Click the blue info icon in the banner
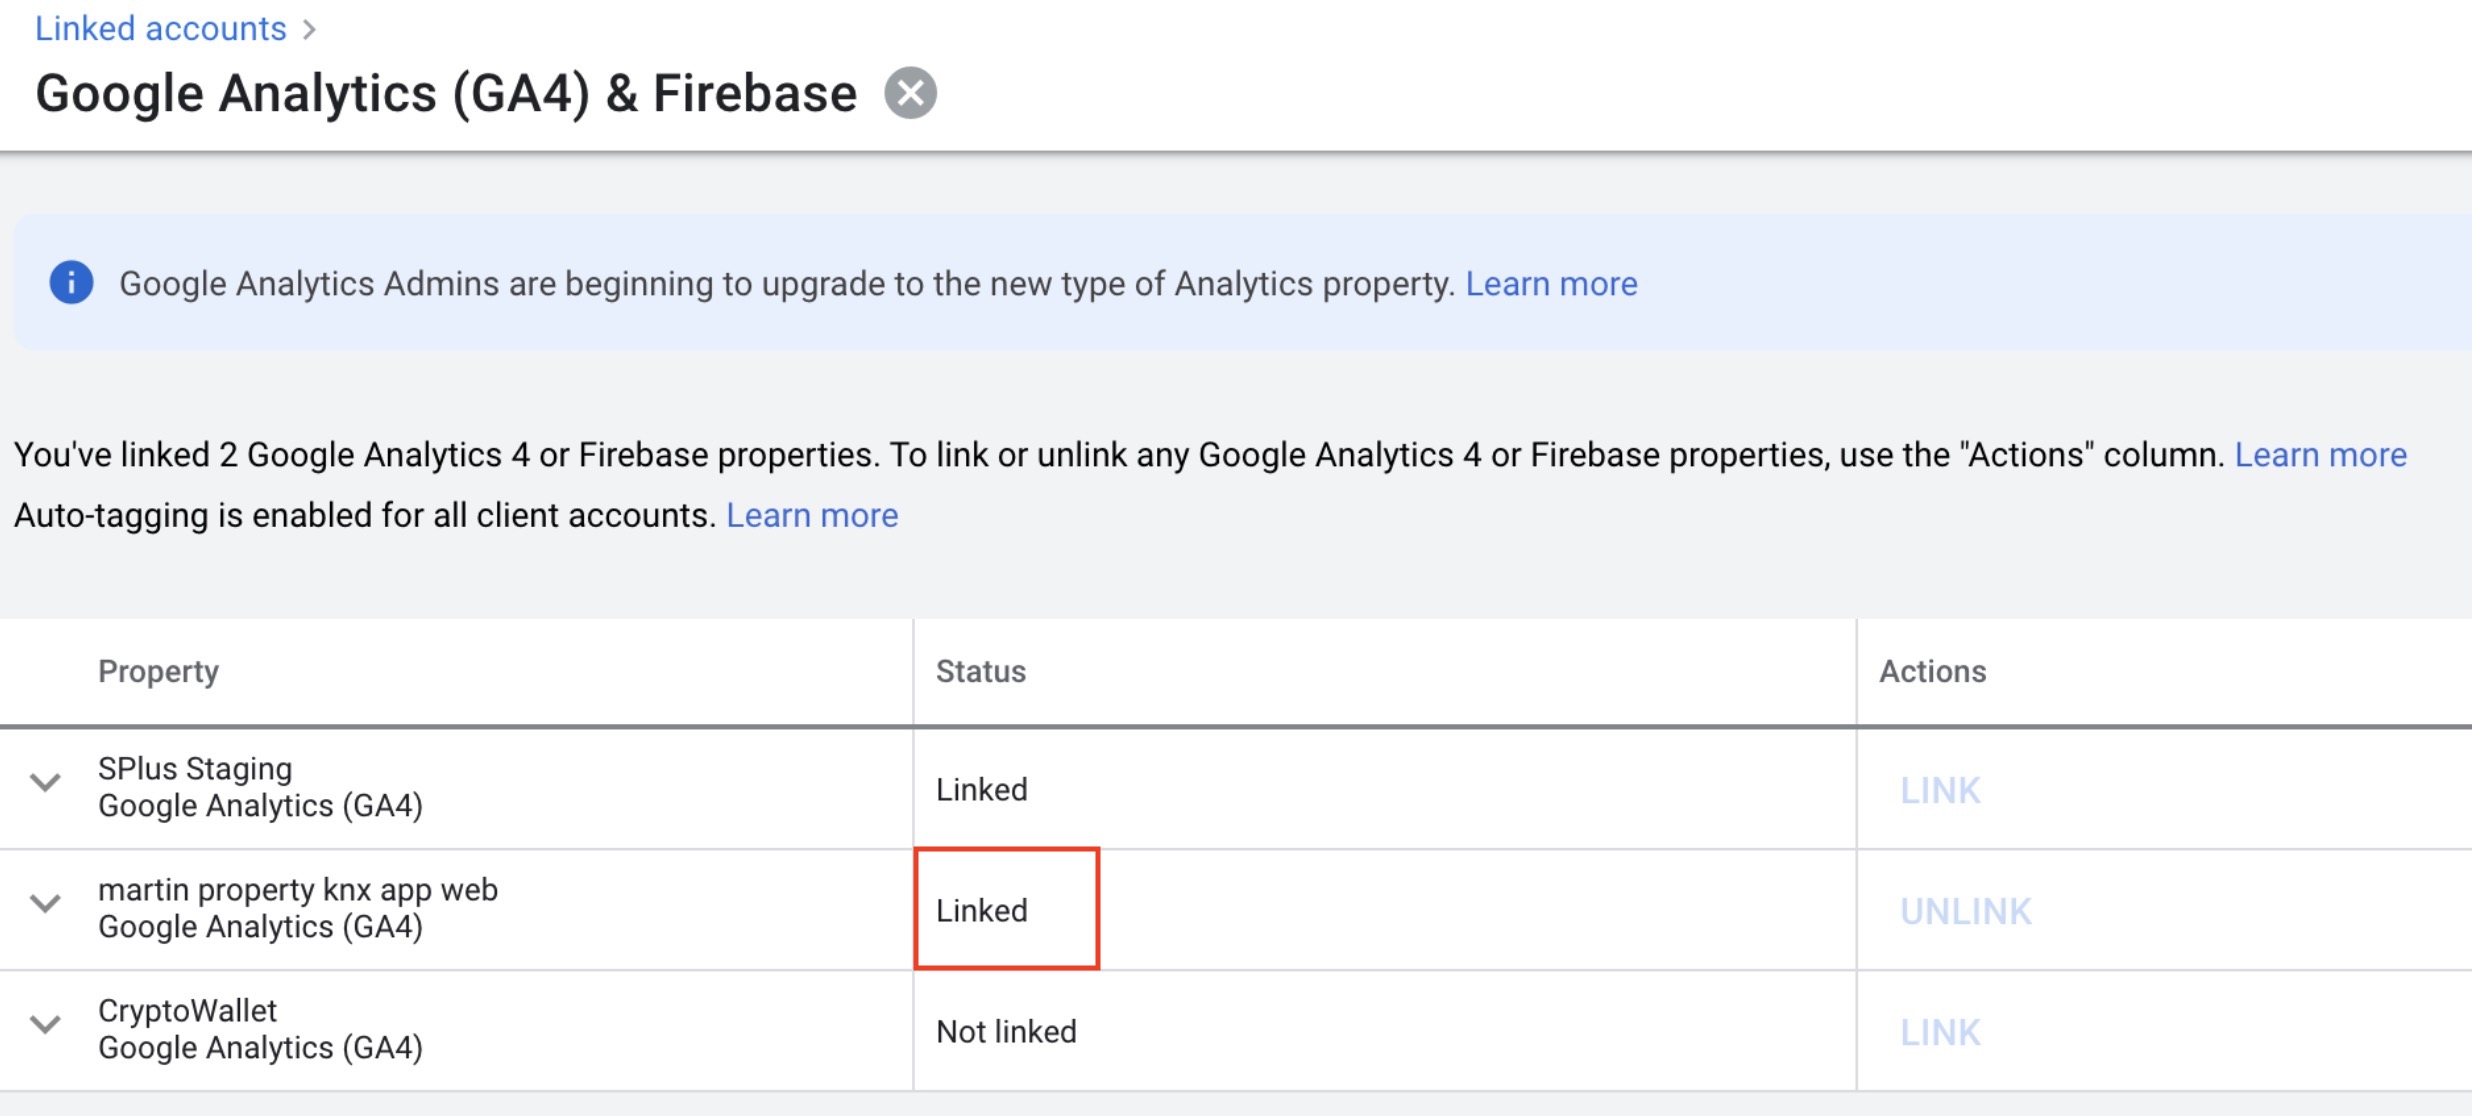 [71, 283]
